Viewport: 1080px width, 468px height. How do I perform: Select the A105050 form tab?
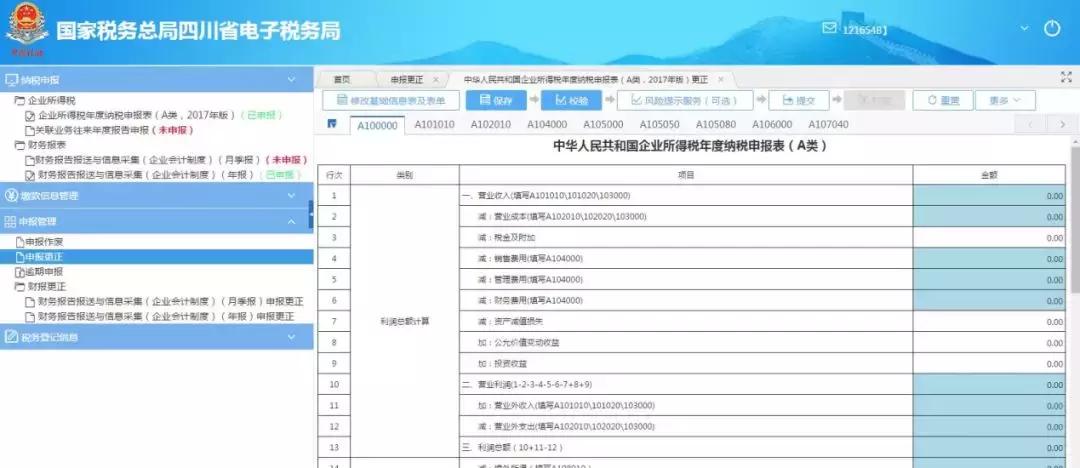point(659,125)
